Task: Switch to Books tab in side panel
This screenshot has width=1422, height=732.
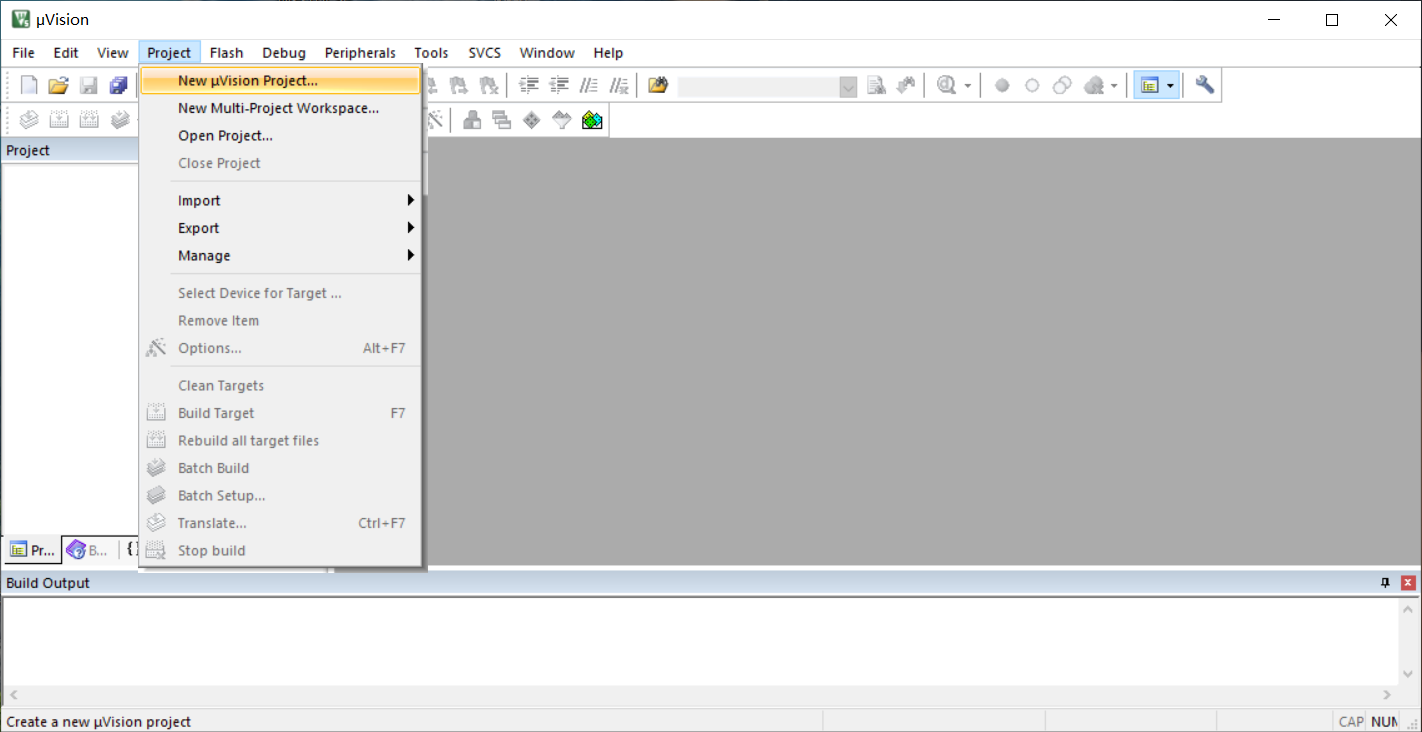Action: pos(88,550)
